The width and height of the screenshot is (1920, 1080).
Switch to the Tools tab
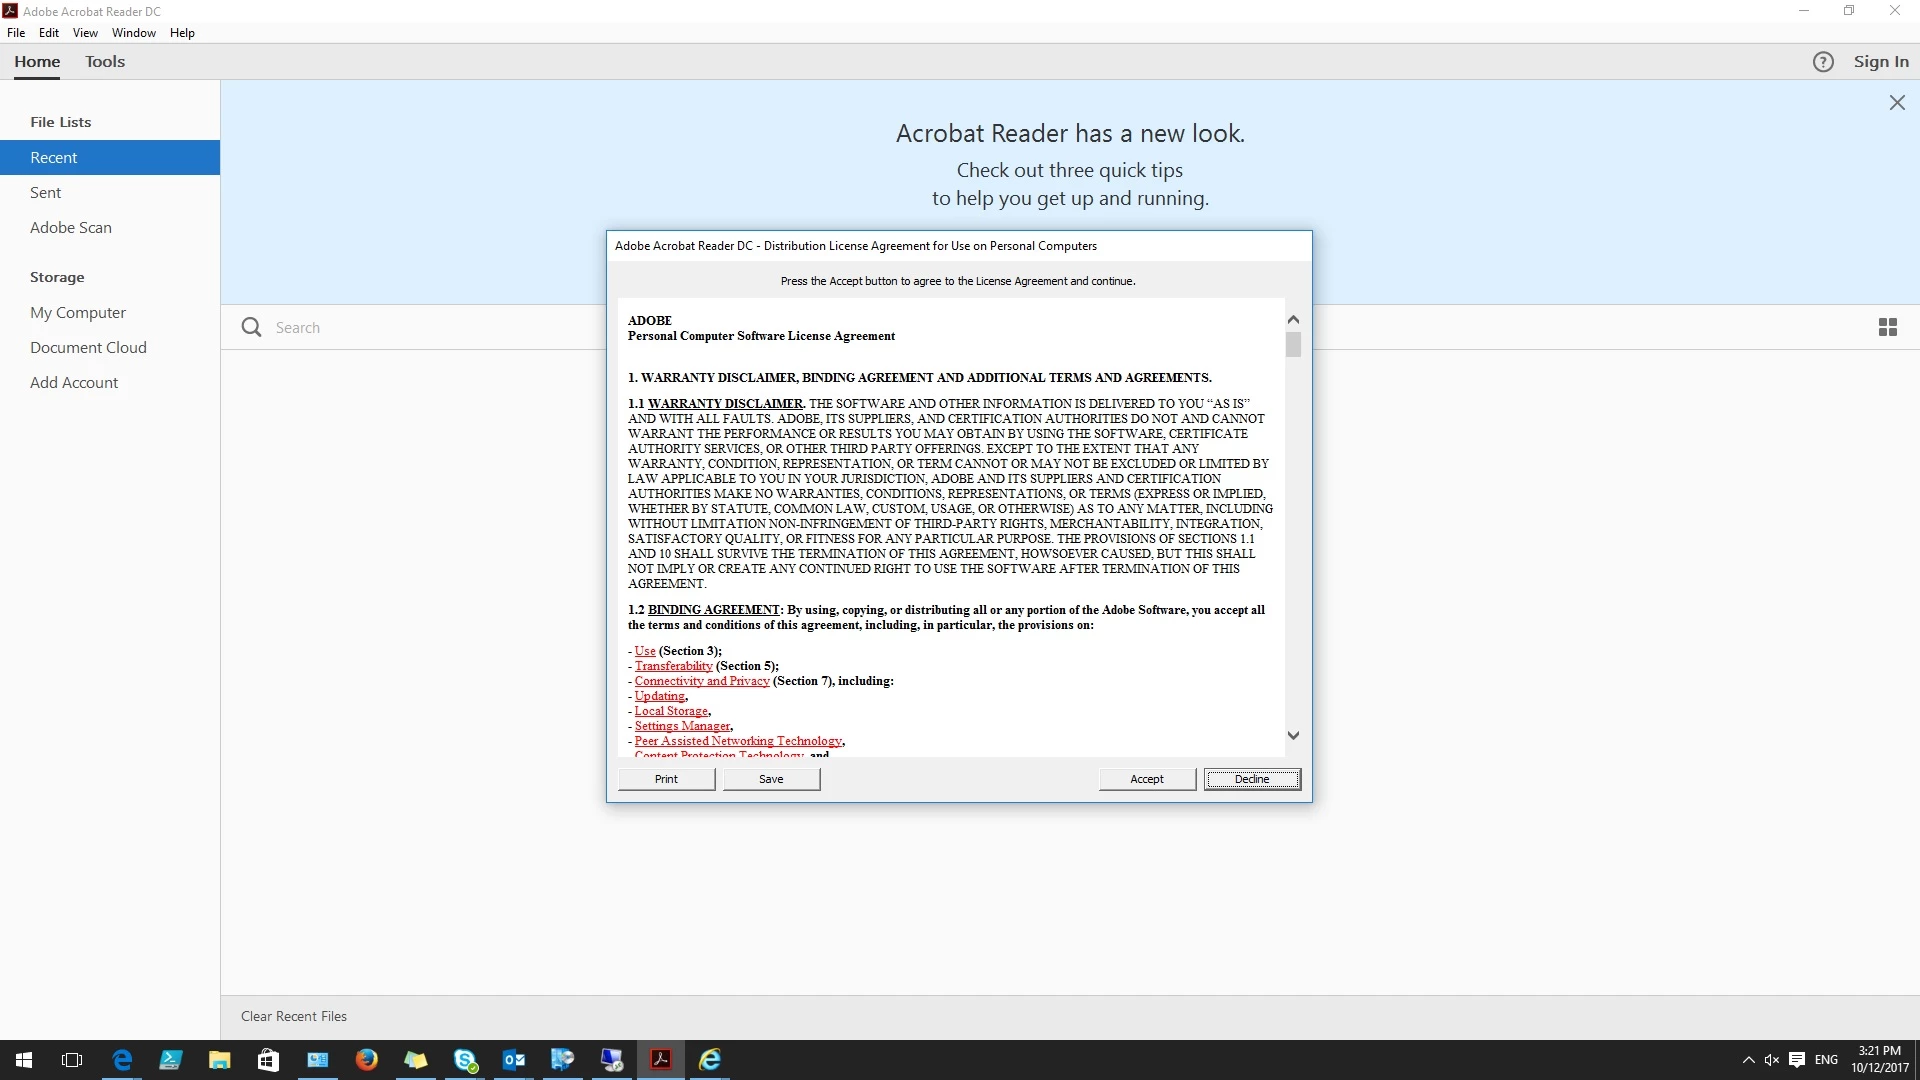pos(105,62)
